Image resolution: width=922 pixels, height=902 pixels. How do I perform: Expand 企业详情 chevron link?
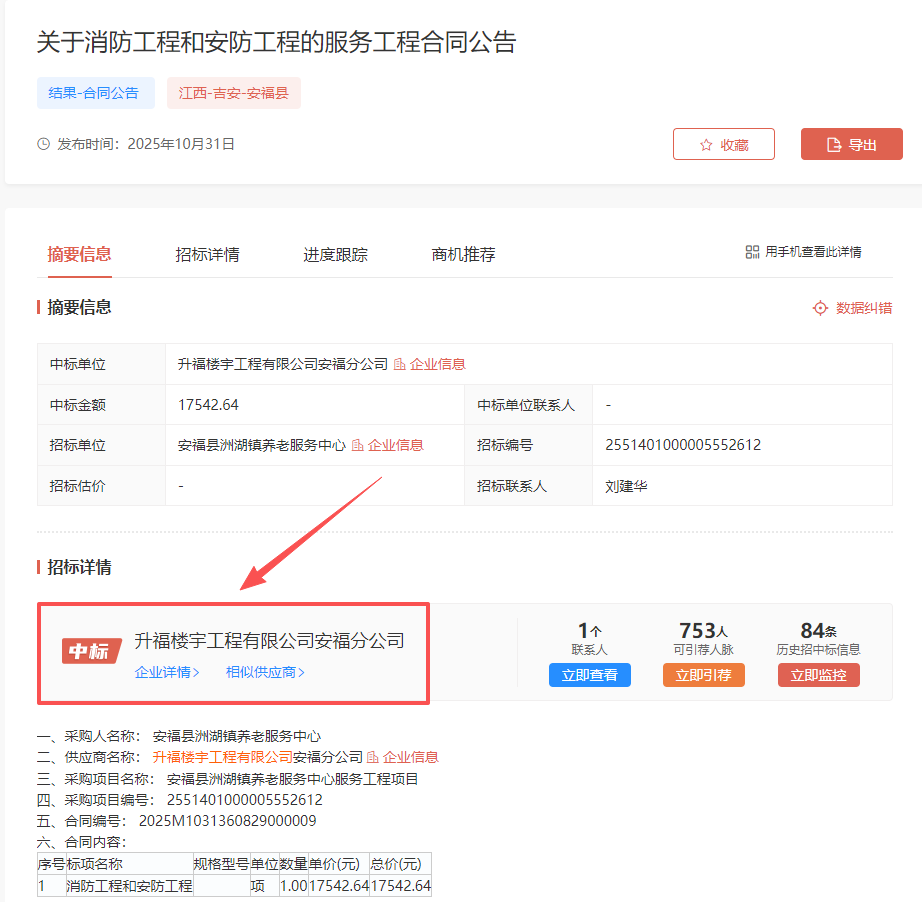pyautogui.click(x=168, y=673)
